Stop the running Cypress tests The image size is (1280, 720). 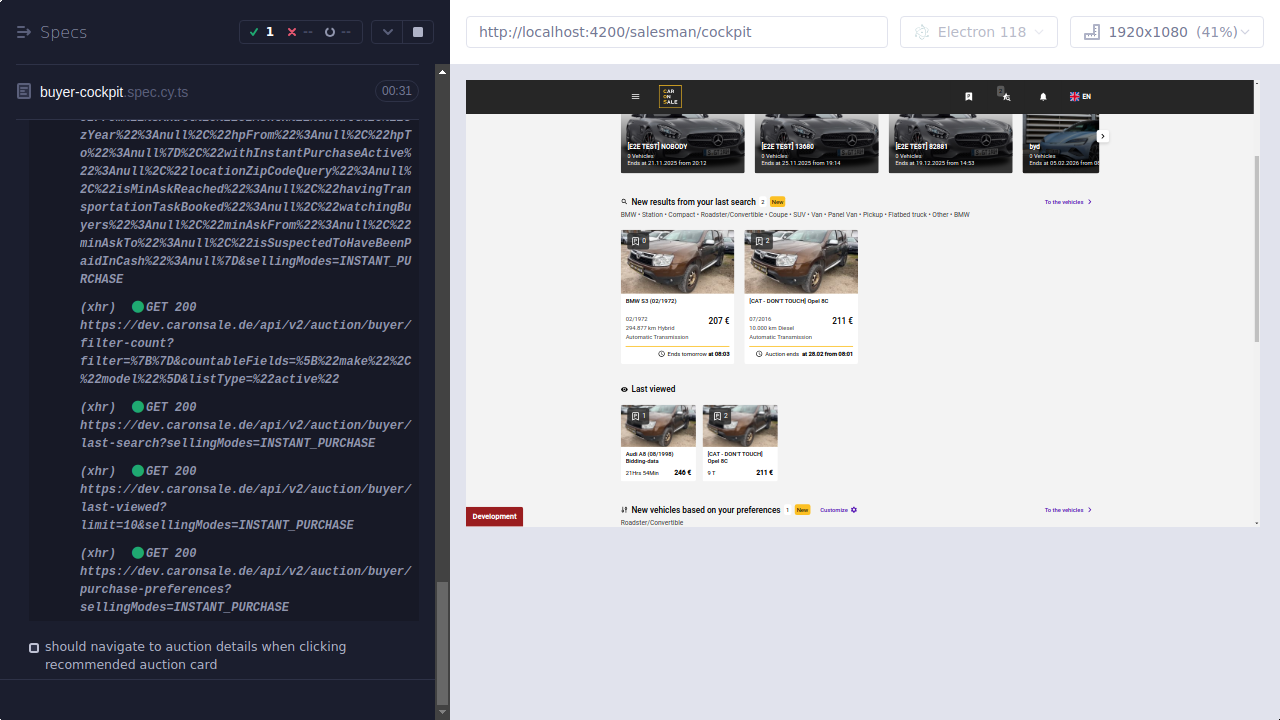pyautogui.click(x=417, y=32)
